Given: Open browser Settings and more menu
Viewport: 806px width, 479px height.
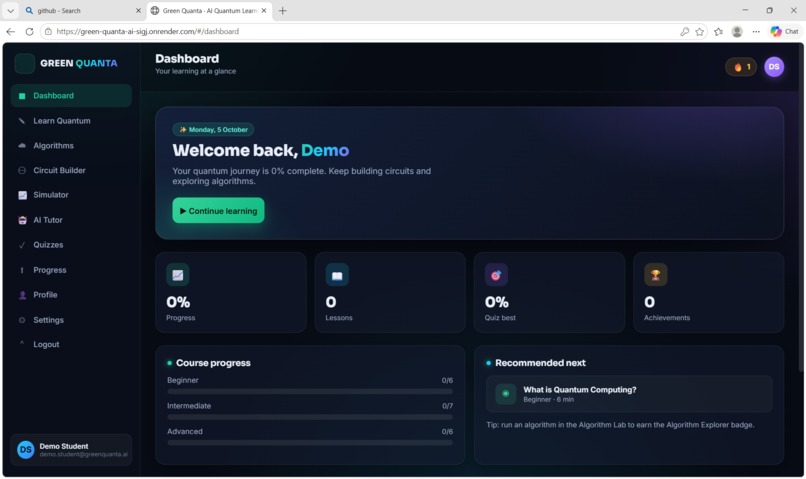Looking at the screenshot, I should (756, 31).
